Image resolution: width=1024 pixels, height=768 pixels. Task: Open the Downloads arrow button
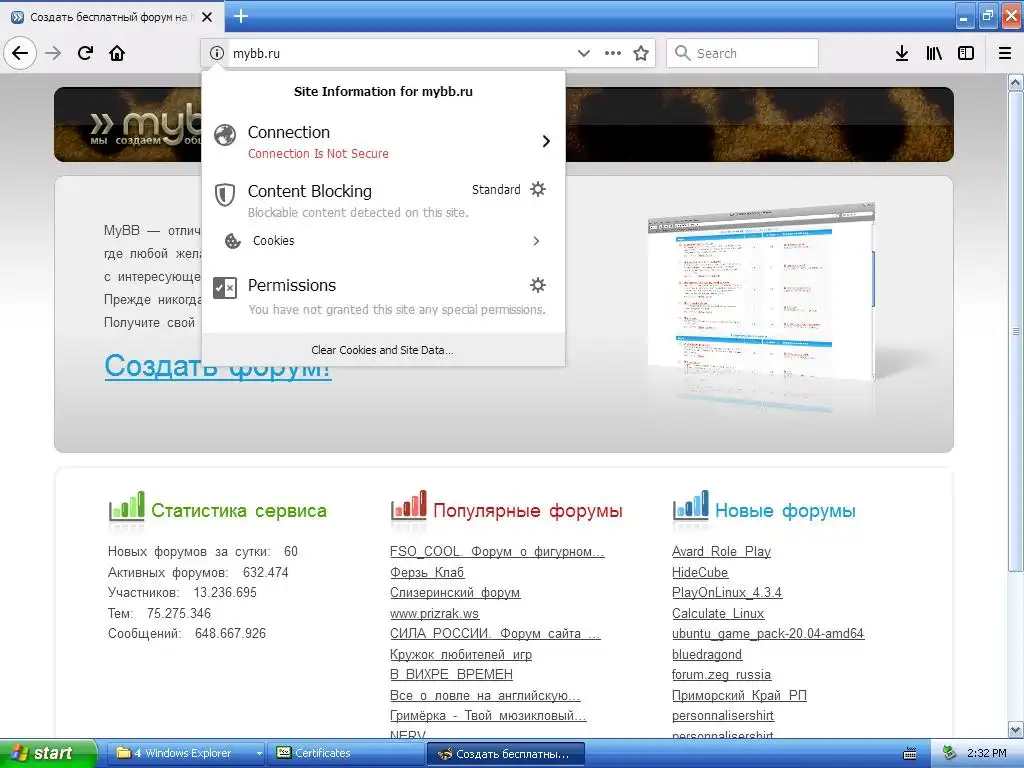[x=902, y=53]
